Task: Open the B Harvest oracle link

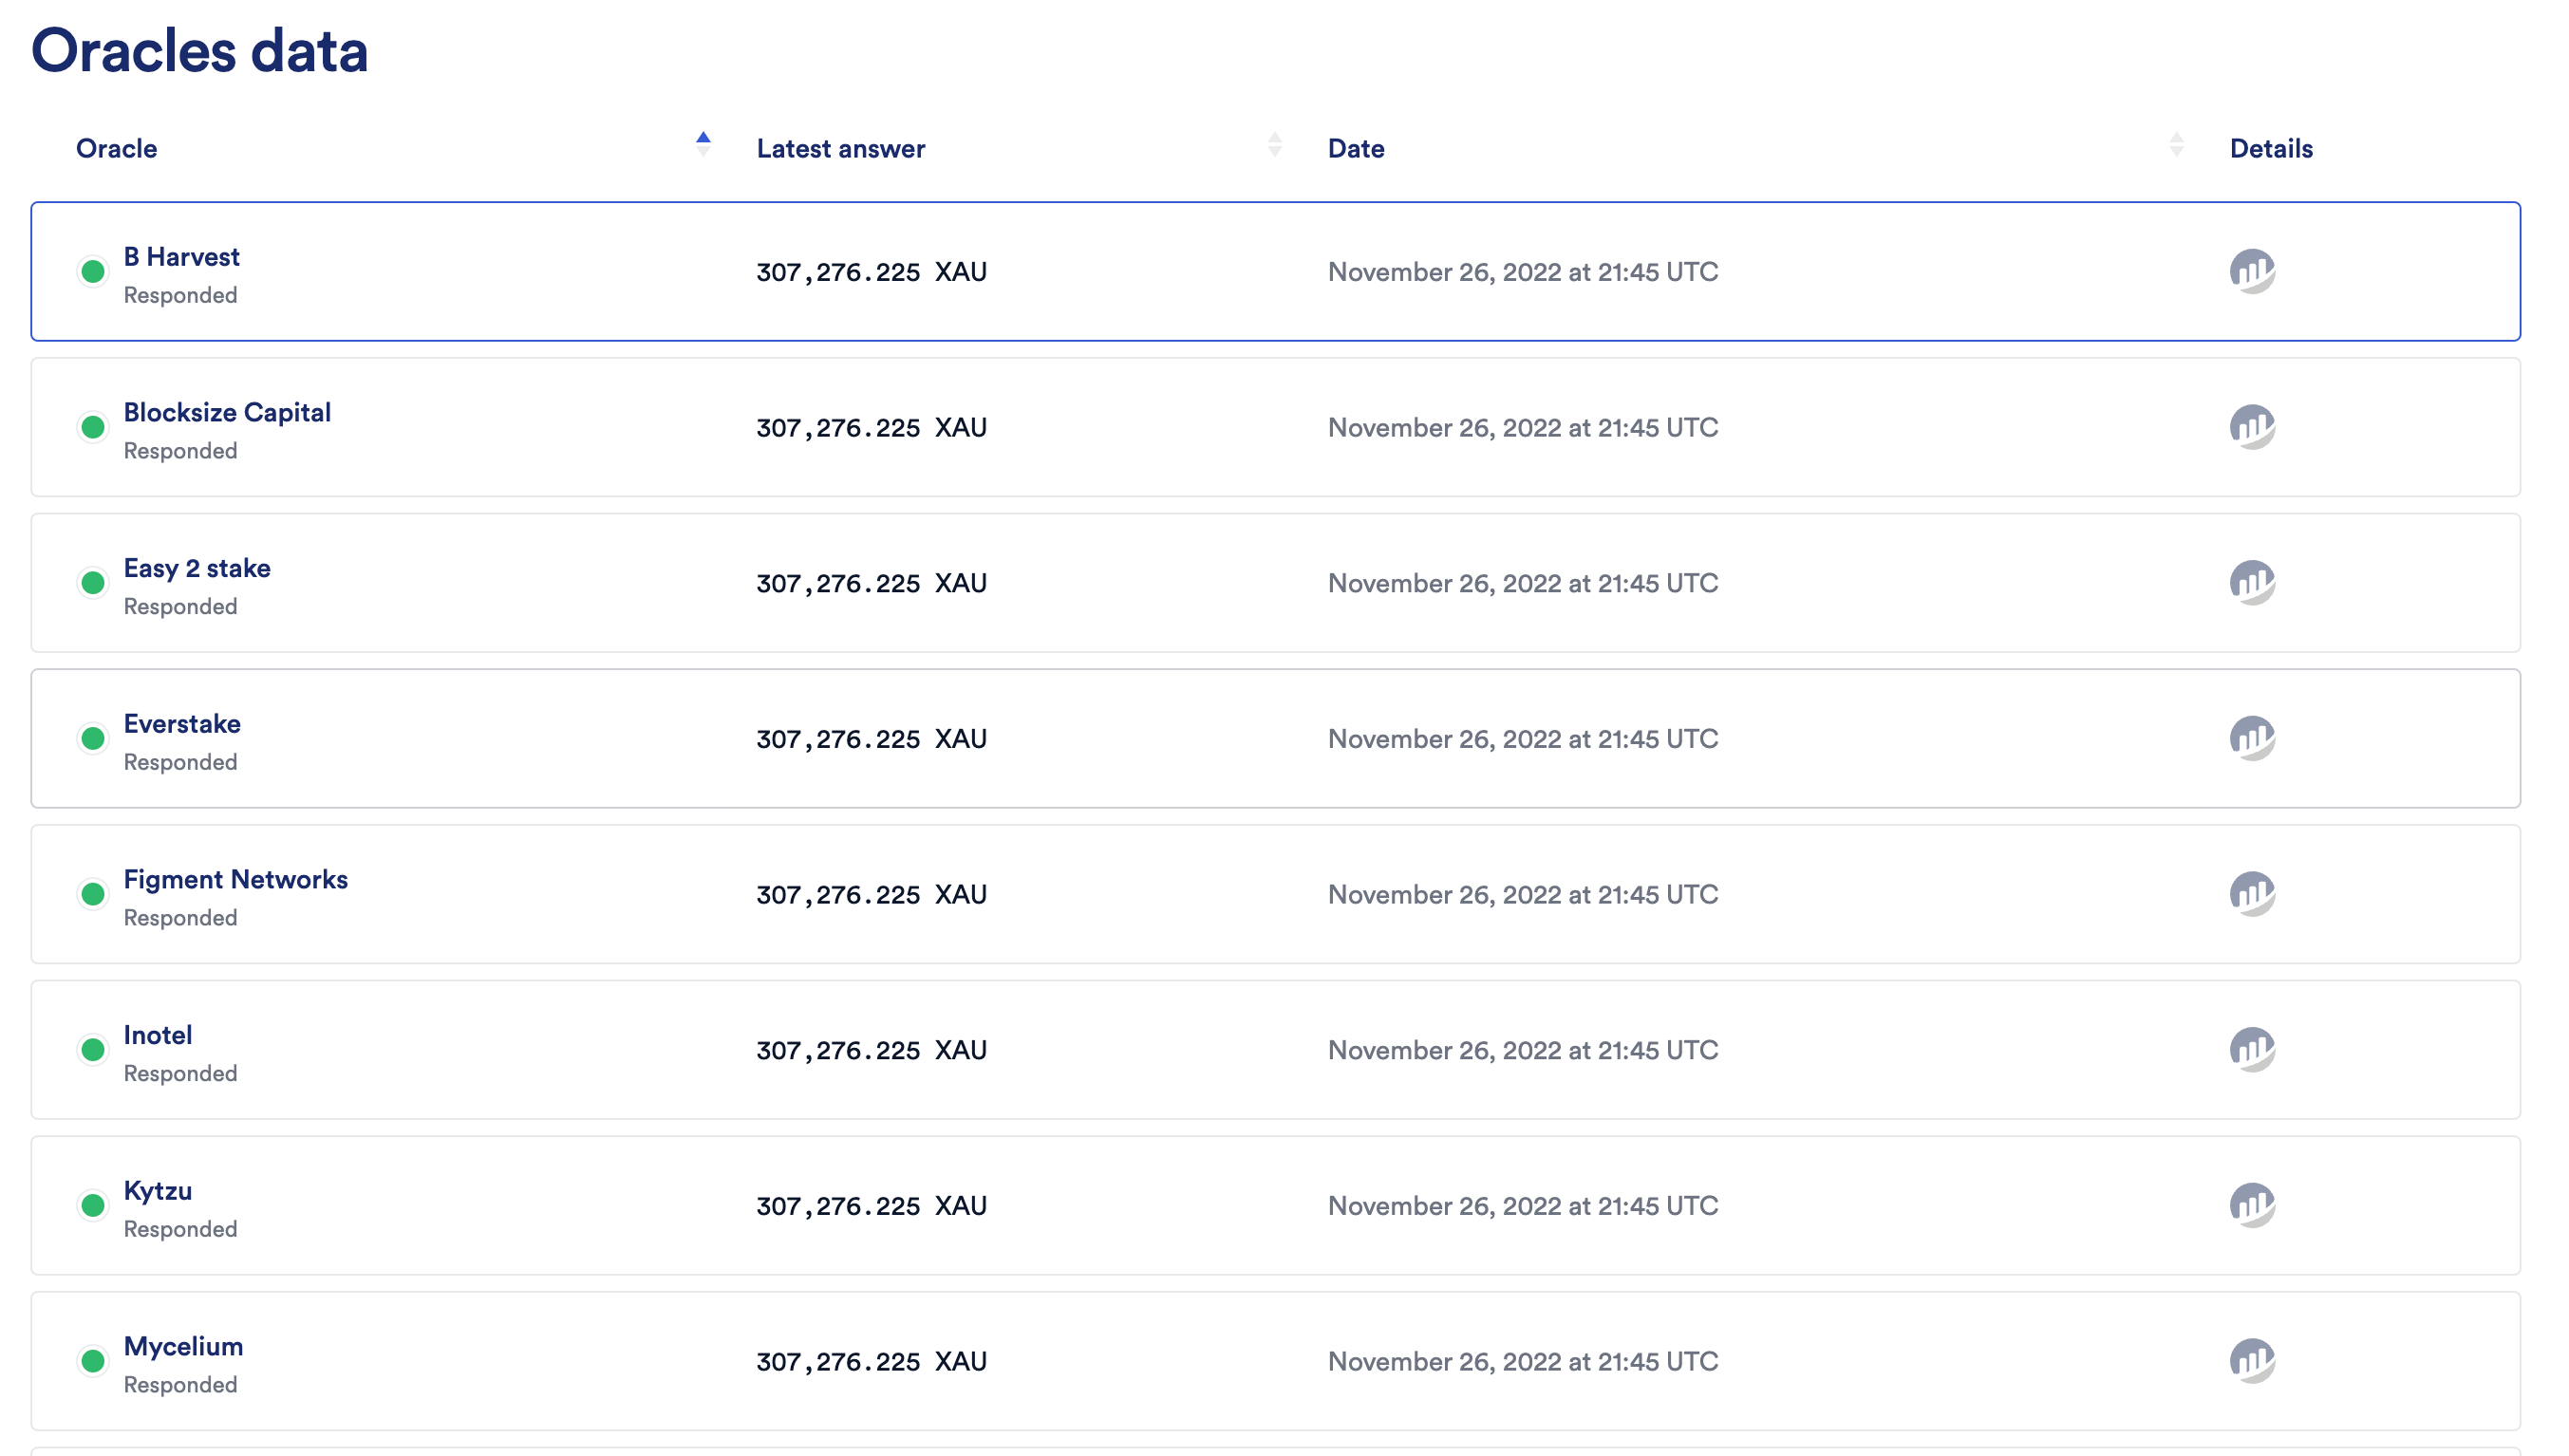Action: point(181,256)
